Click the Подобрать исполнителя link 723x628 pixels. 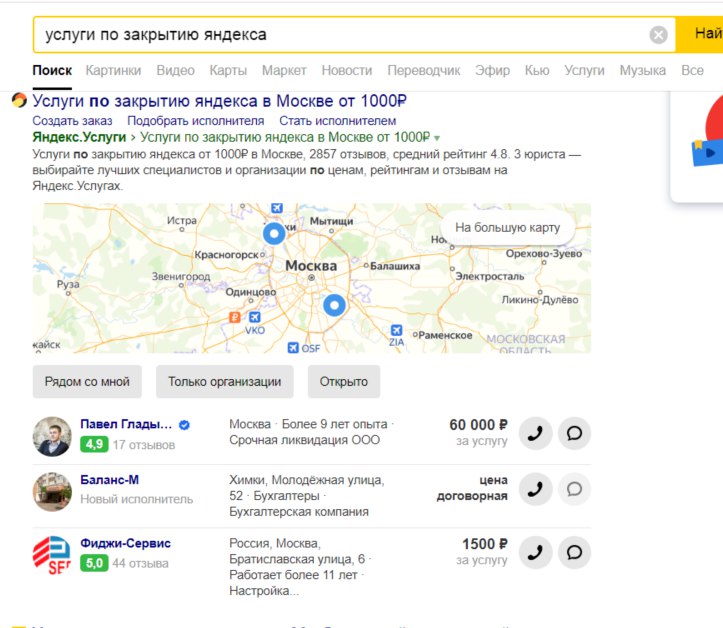click(x=196, y=121)
